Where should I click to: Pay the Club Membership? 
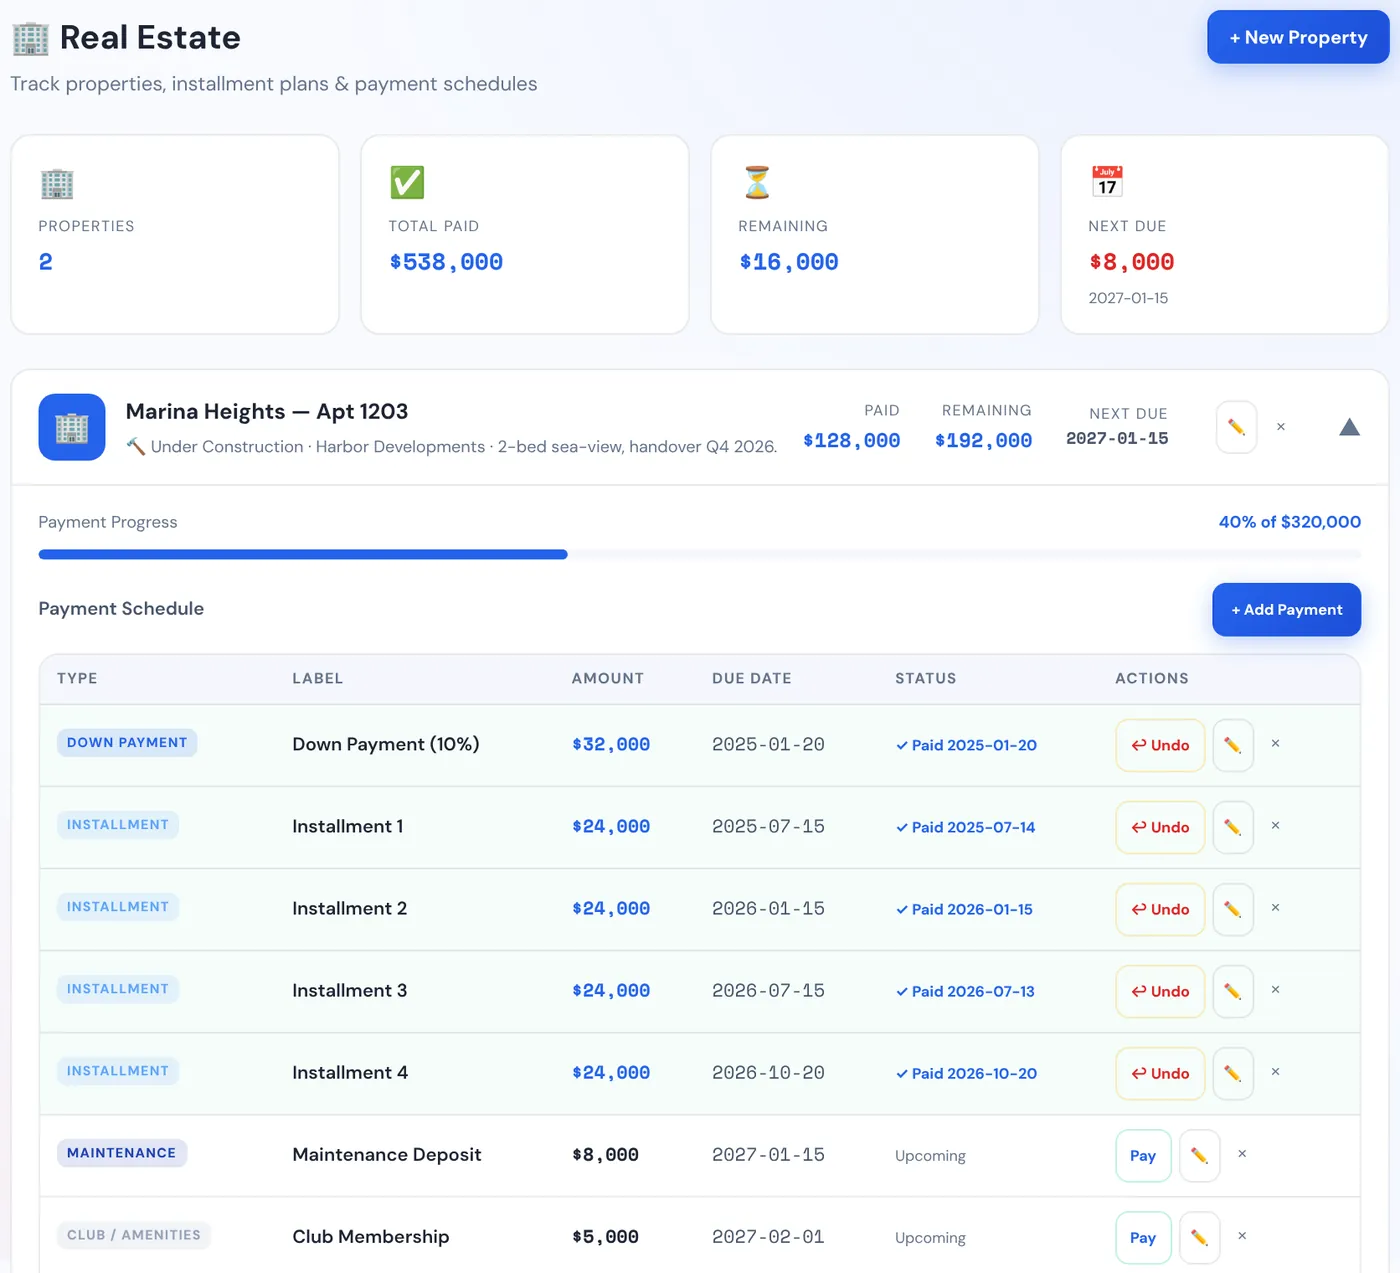pyautogui.click(x=1143, y=1237)
